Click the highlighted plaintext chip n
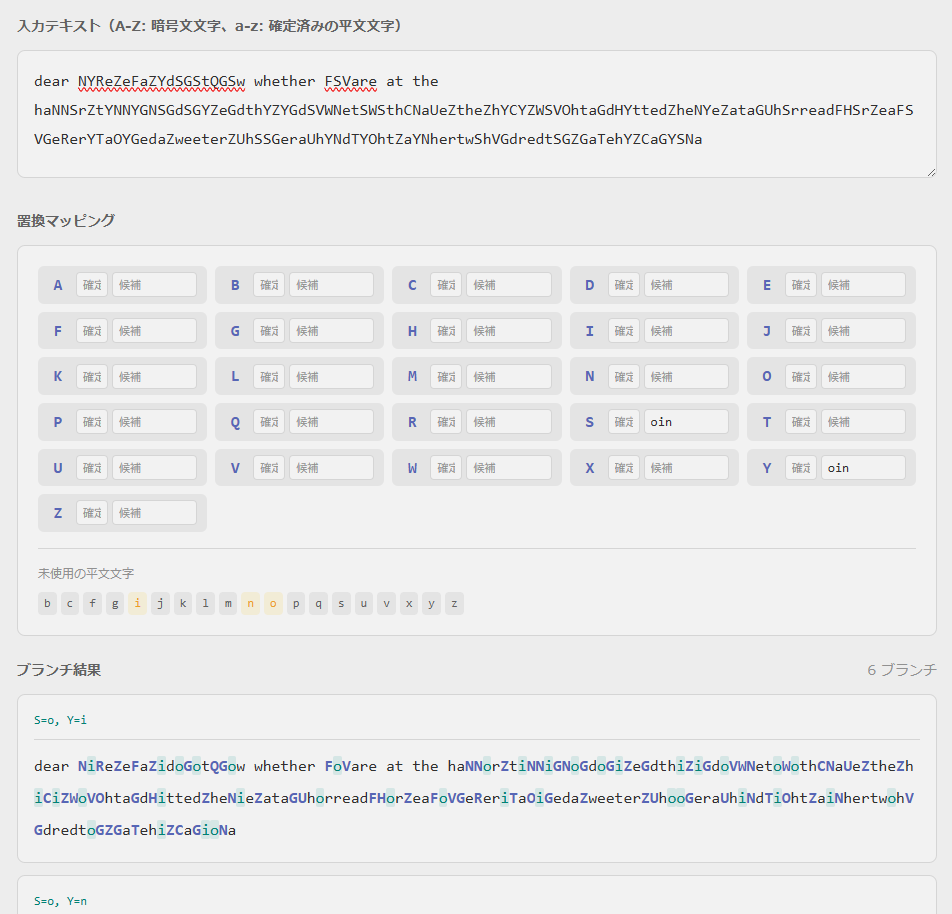 pyautogui.click(x=250, y=604)
